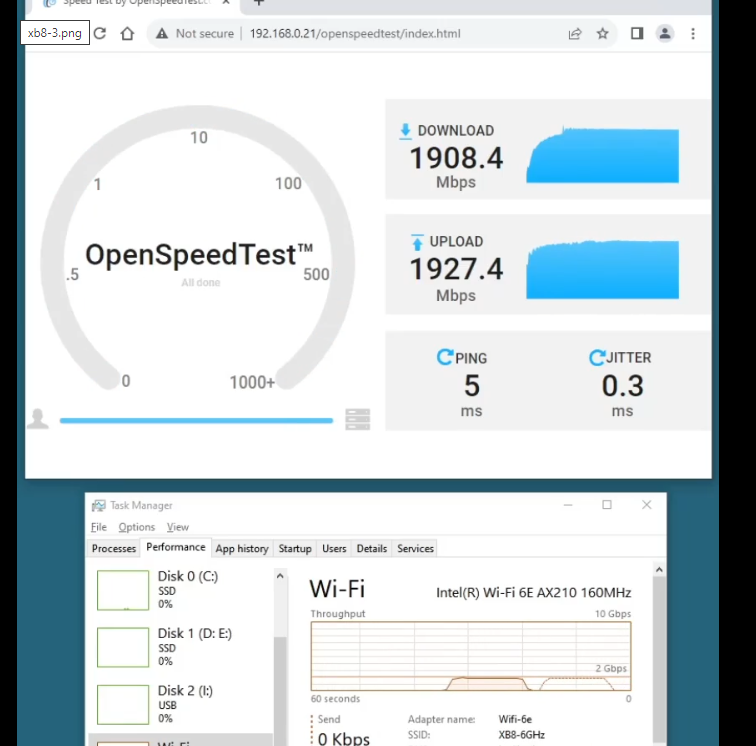Image resolution: width=756 pixels, height=746 pixels.
Task: Click the 1908.4 download value
Action: click(x=456, y=158)
